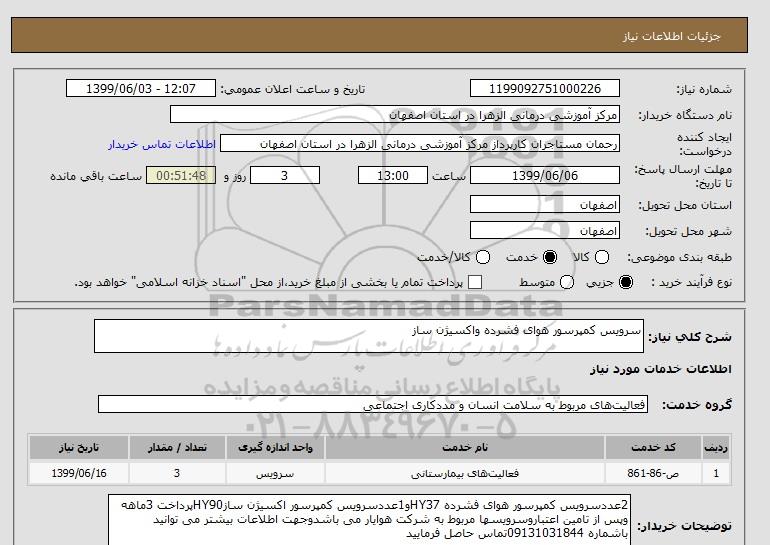Select the خدمت radio button

click(x=550, y=257)
